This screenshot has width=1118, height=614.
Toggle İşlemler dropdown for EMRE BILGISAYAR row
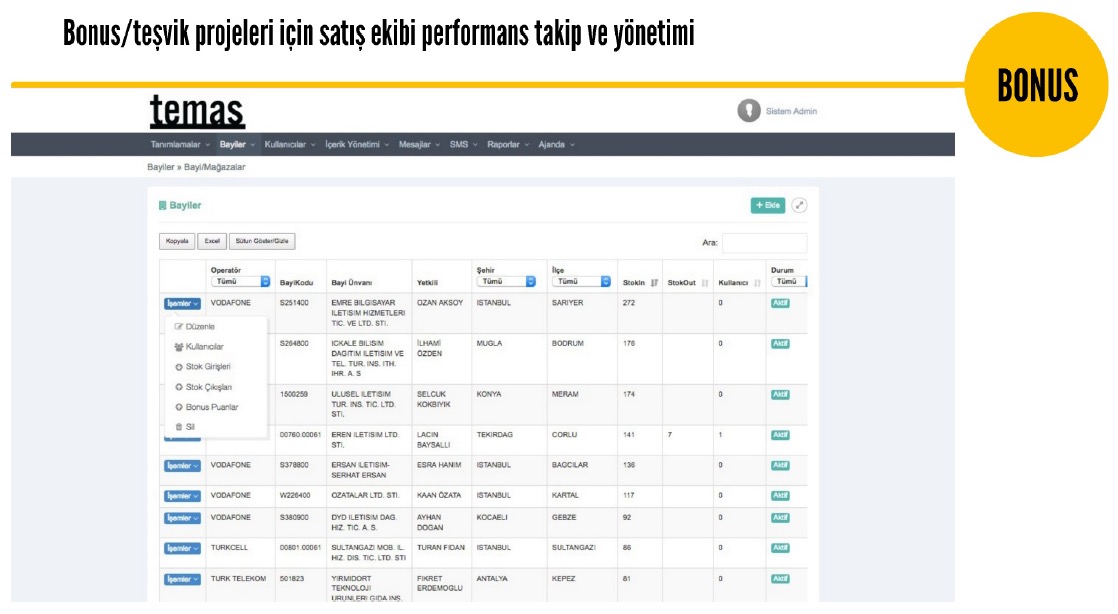[182, 304]
